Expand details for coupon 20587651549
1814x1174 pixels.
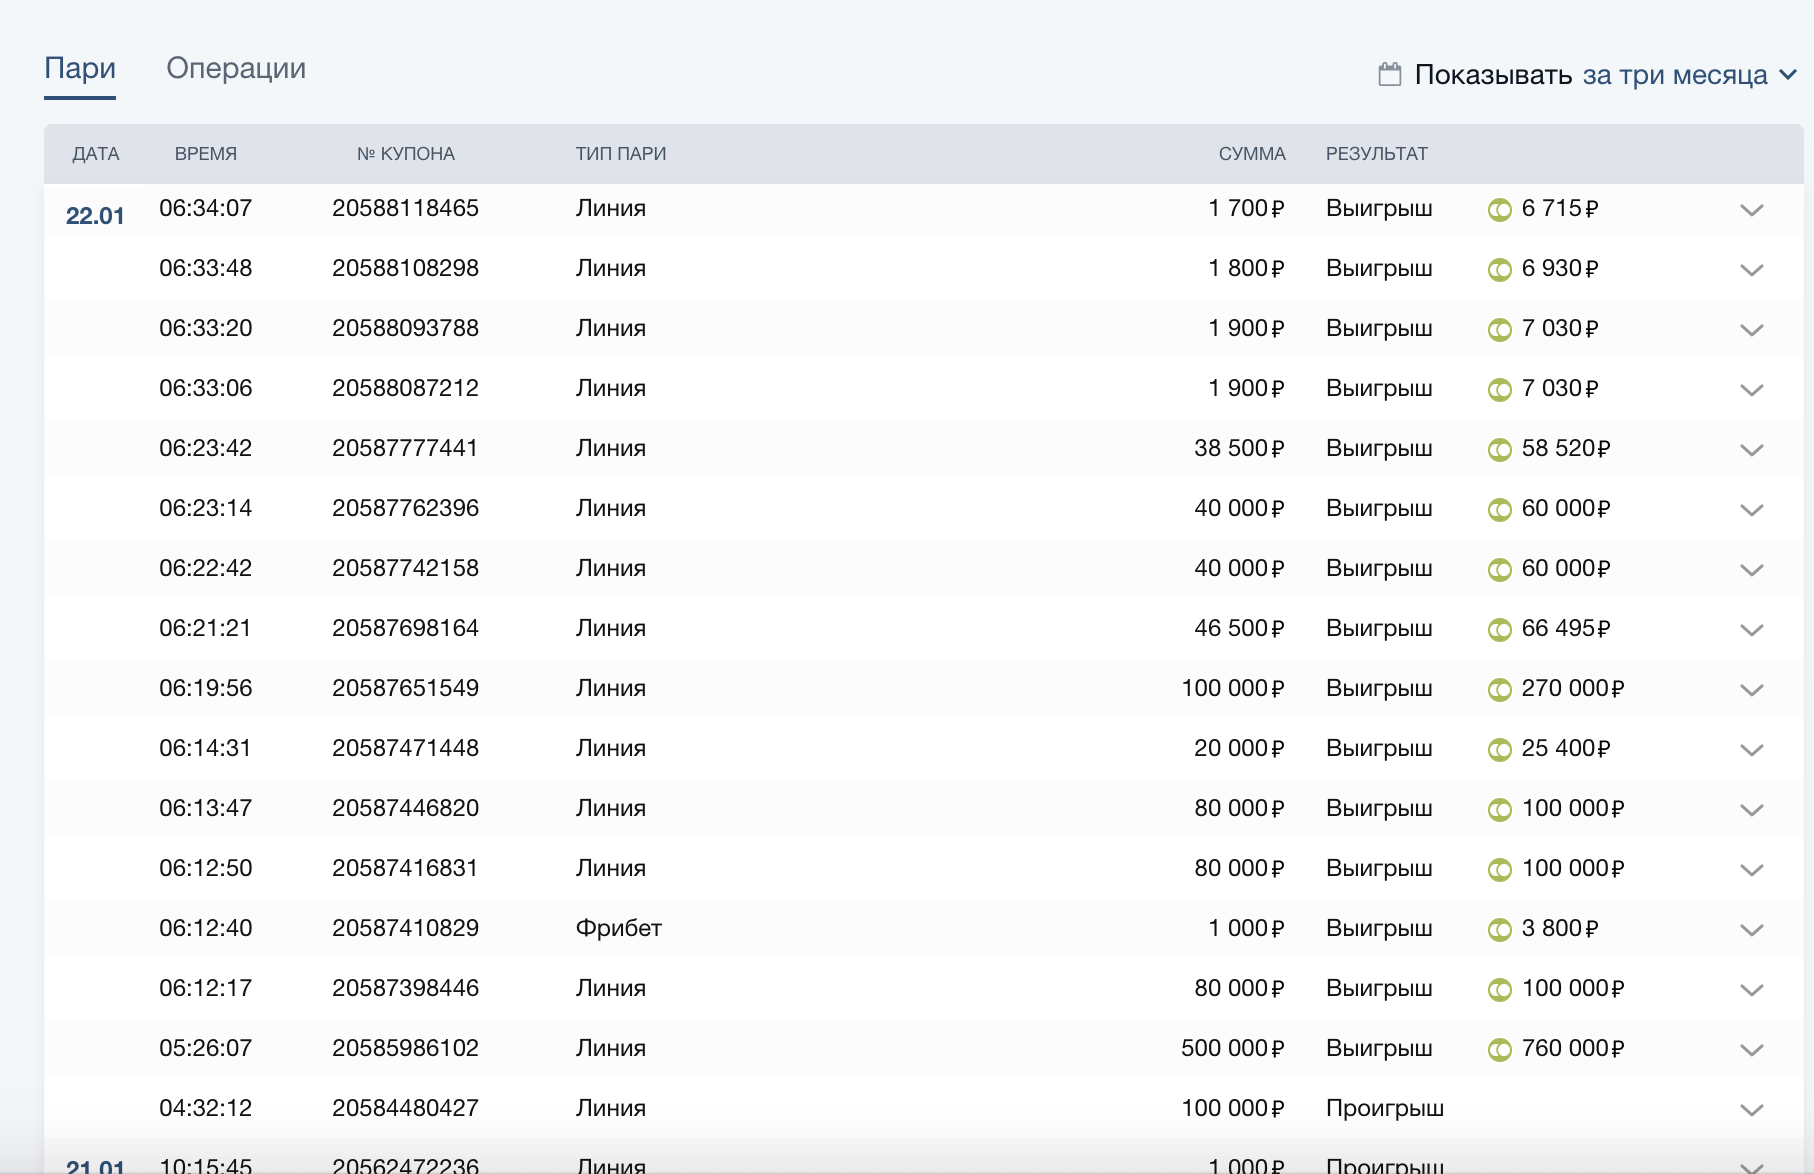click(1751, 690)
